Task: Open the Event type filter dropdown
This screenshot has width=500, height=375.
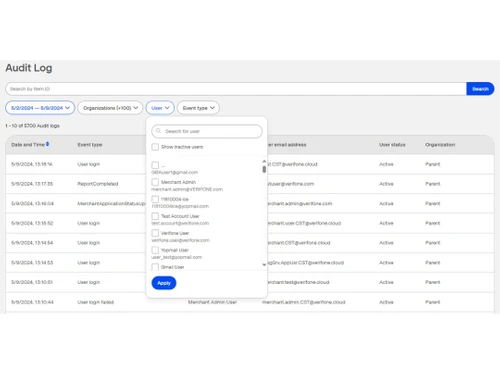Action: 198,108
